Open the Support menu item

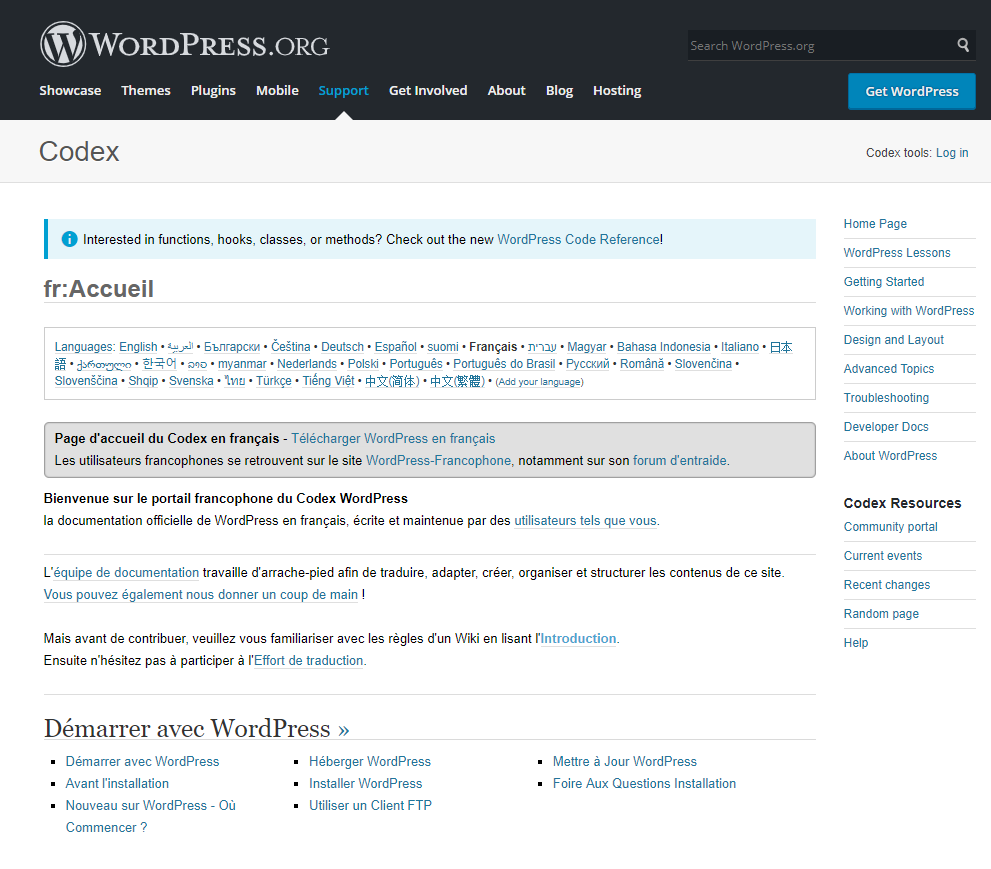click(x=343, y=90)
